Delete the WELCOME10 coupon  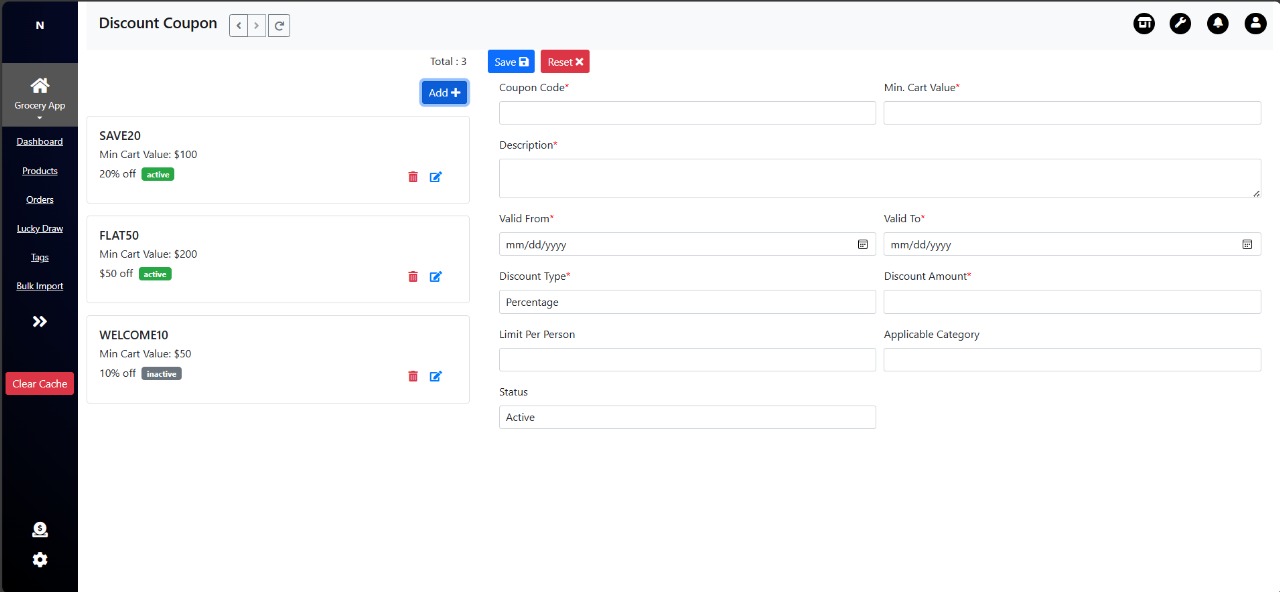coord(413,377)
